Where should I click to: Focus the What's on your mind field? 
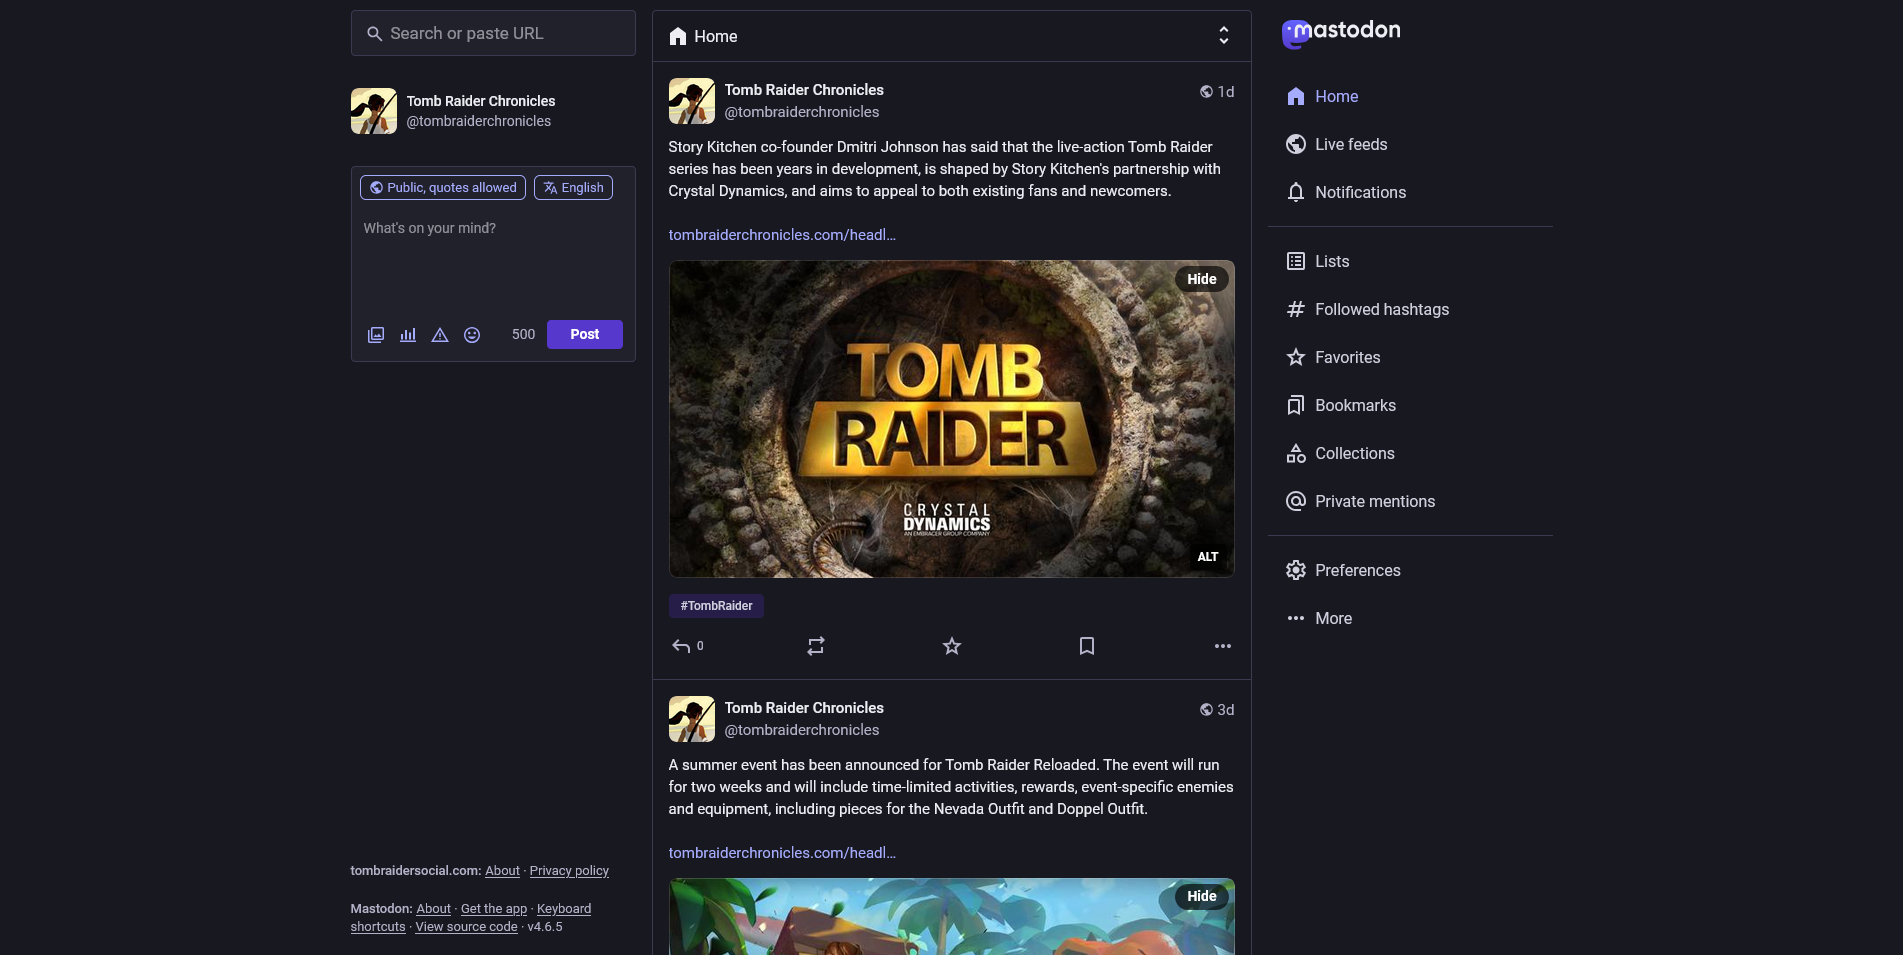click(493, 260)
